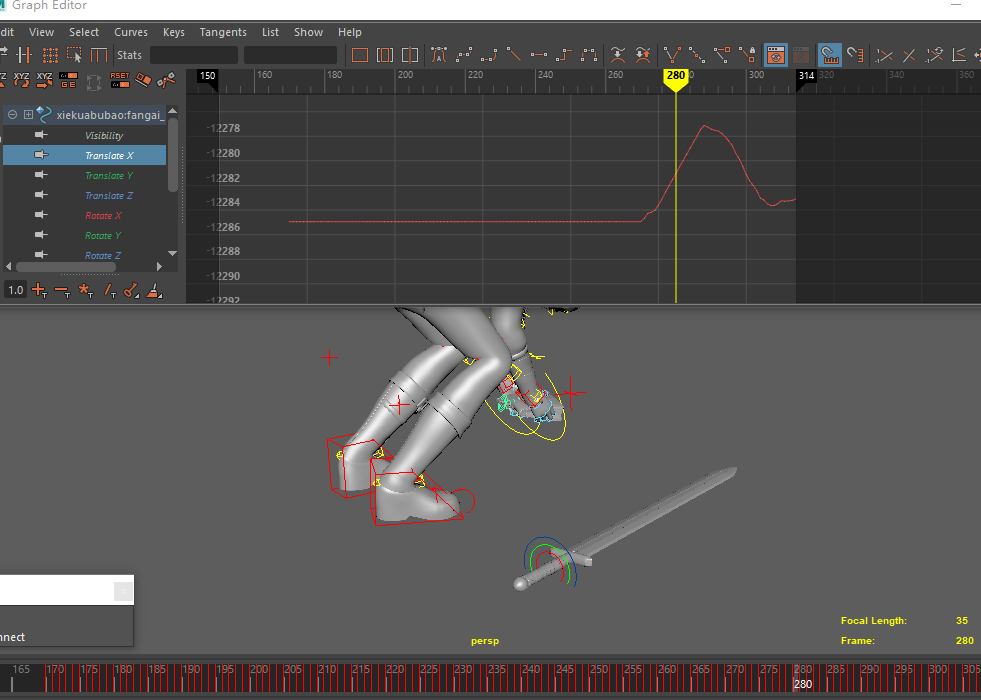This screenshot has height=700, width=981.
Task: Apply flat tangents to keys
Action: (539, 55)
